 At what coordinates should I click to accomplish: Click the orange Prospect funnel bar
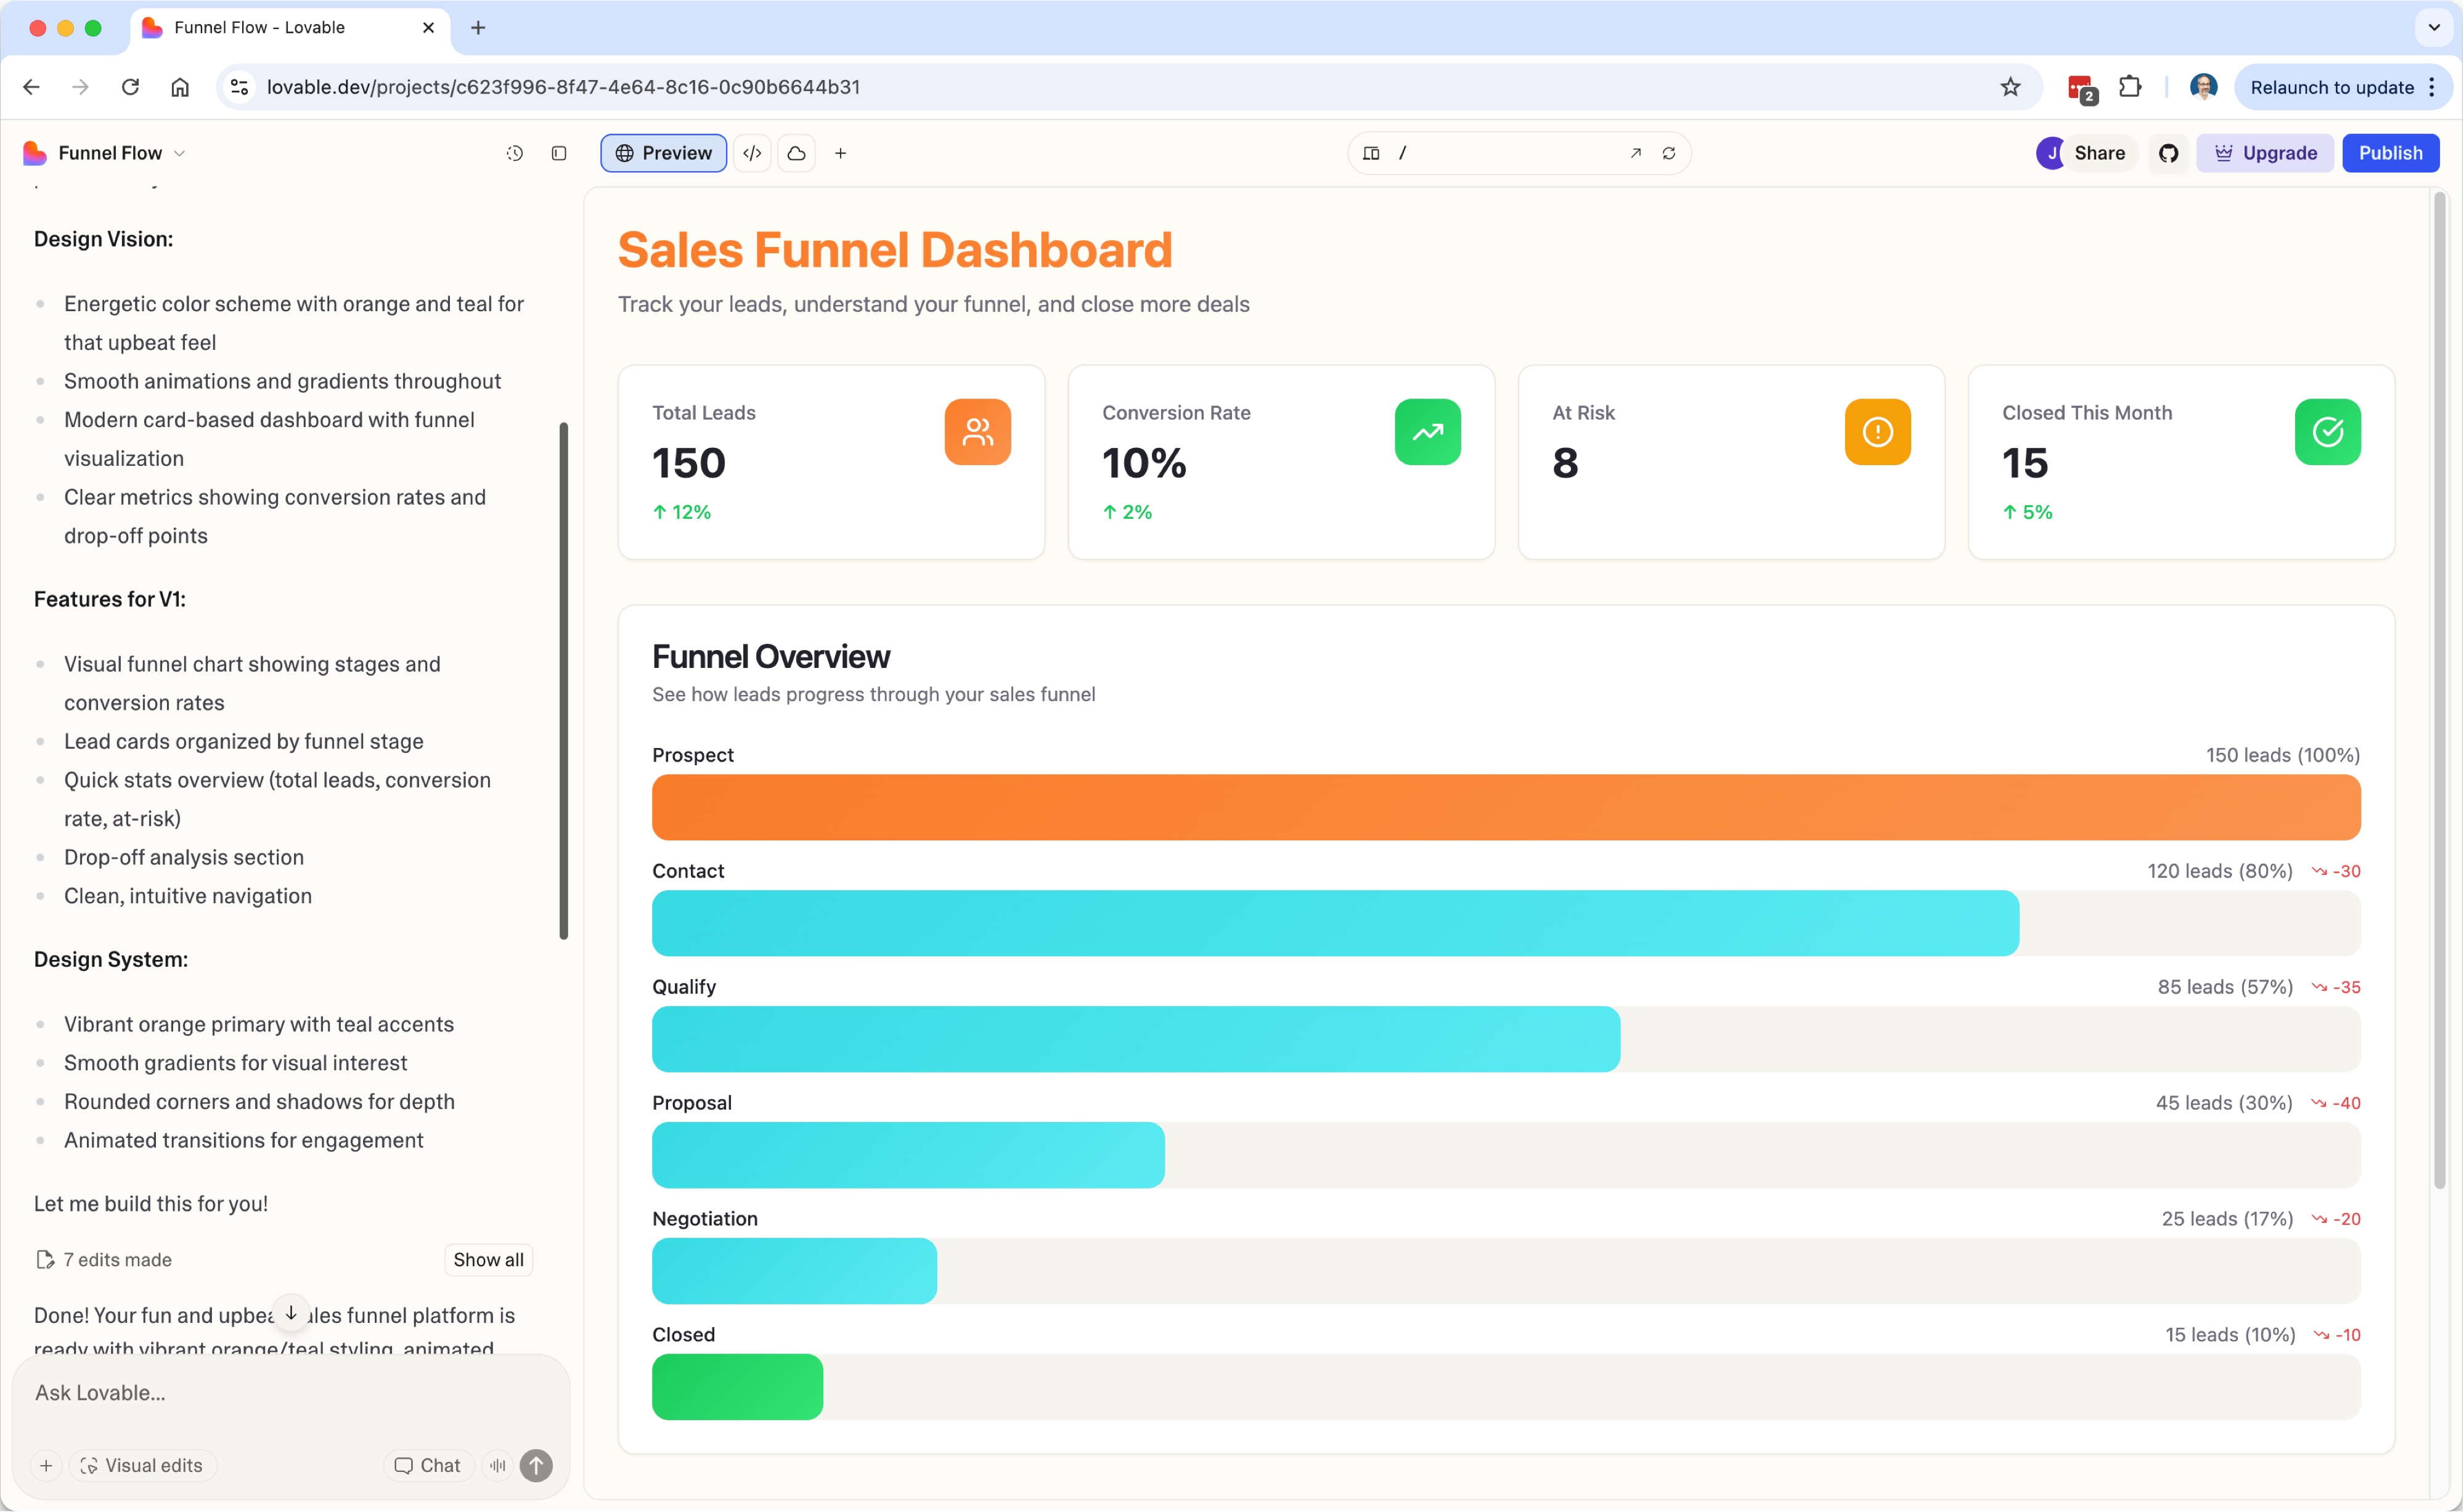(1506, 807)
